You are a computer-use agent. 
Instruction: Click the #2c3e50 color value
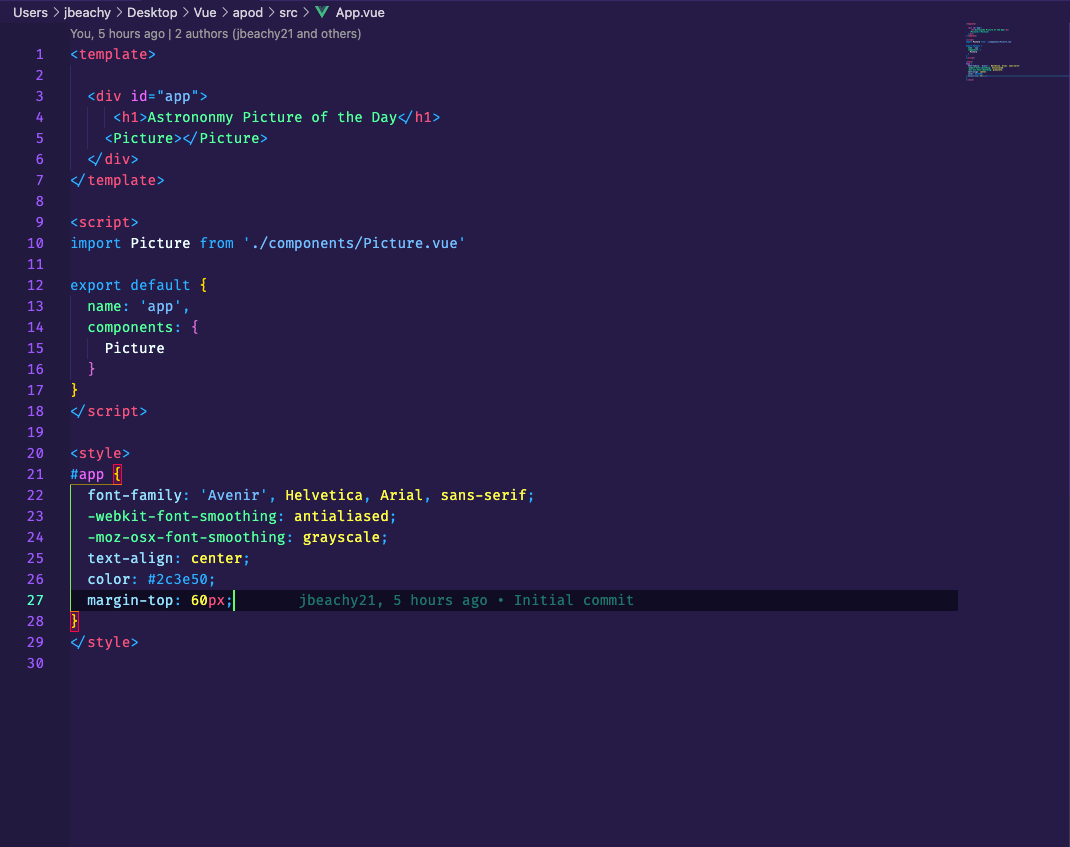pyautogui.click(x=177, y=579)
